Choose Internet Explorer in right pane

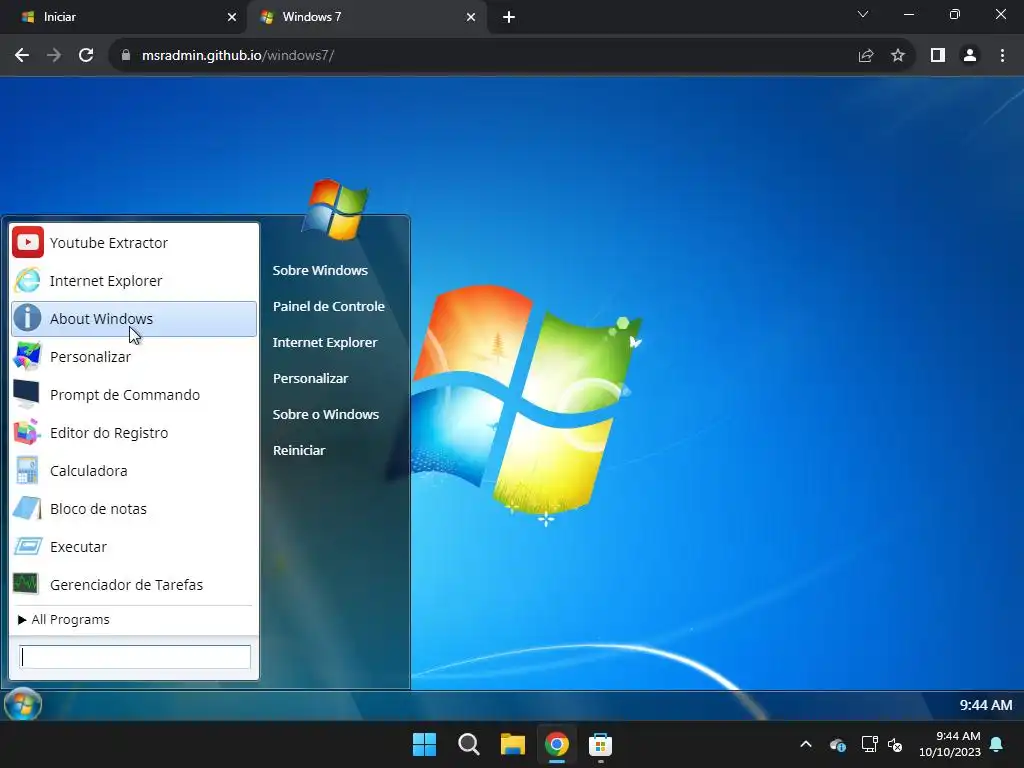pos(325,342)
